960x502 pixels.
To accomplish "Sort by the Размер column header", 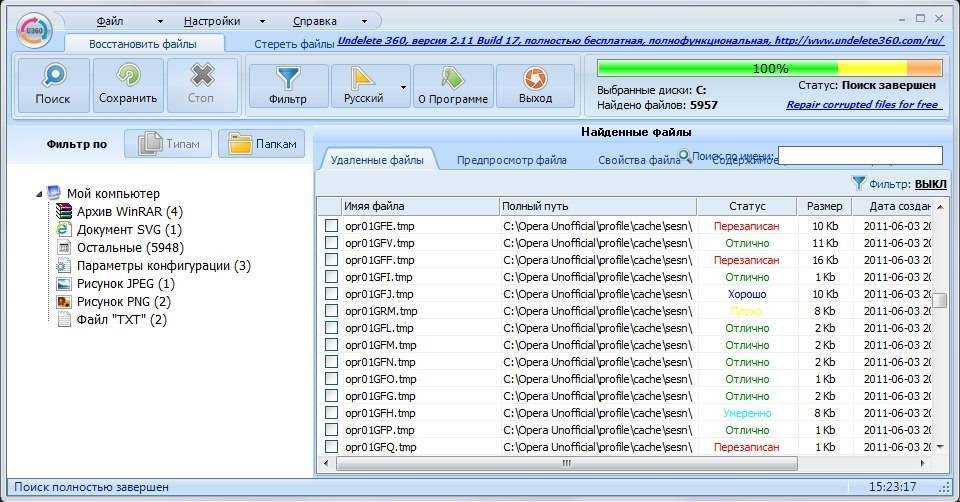I will 825,206.
